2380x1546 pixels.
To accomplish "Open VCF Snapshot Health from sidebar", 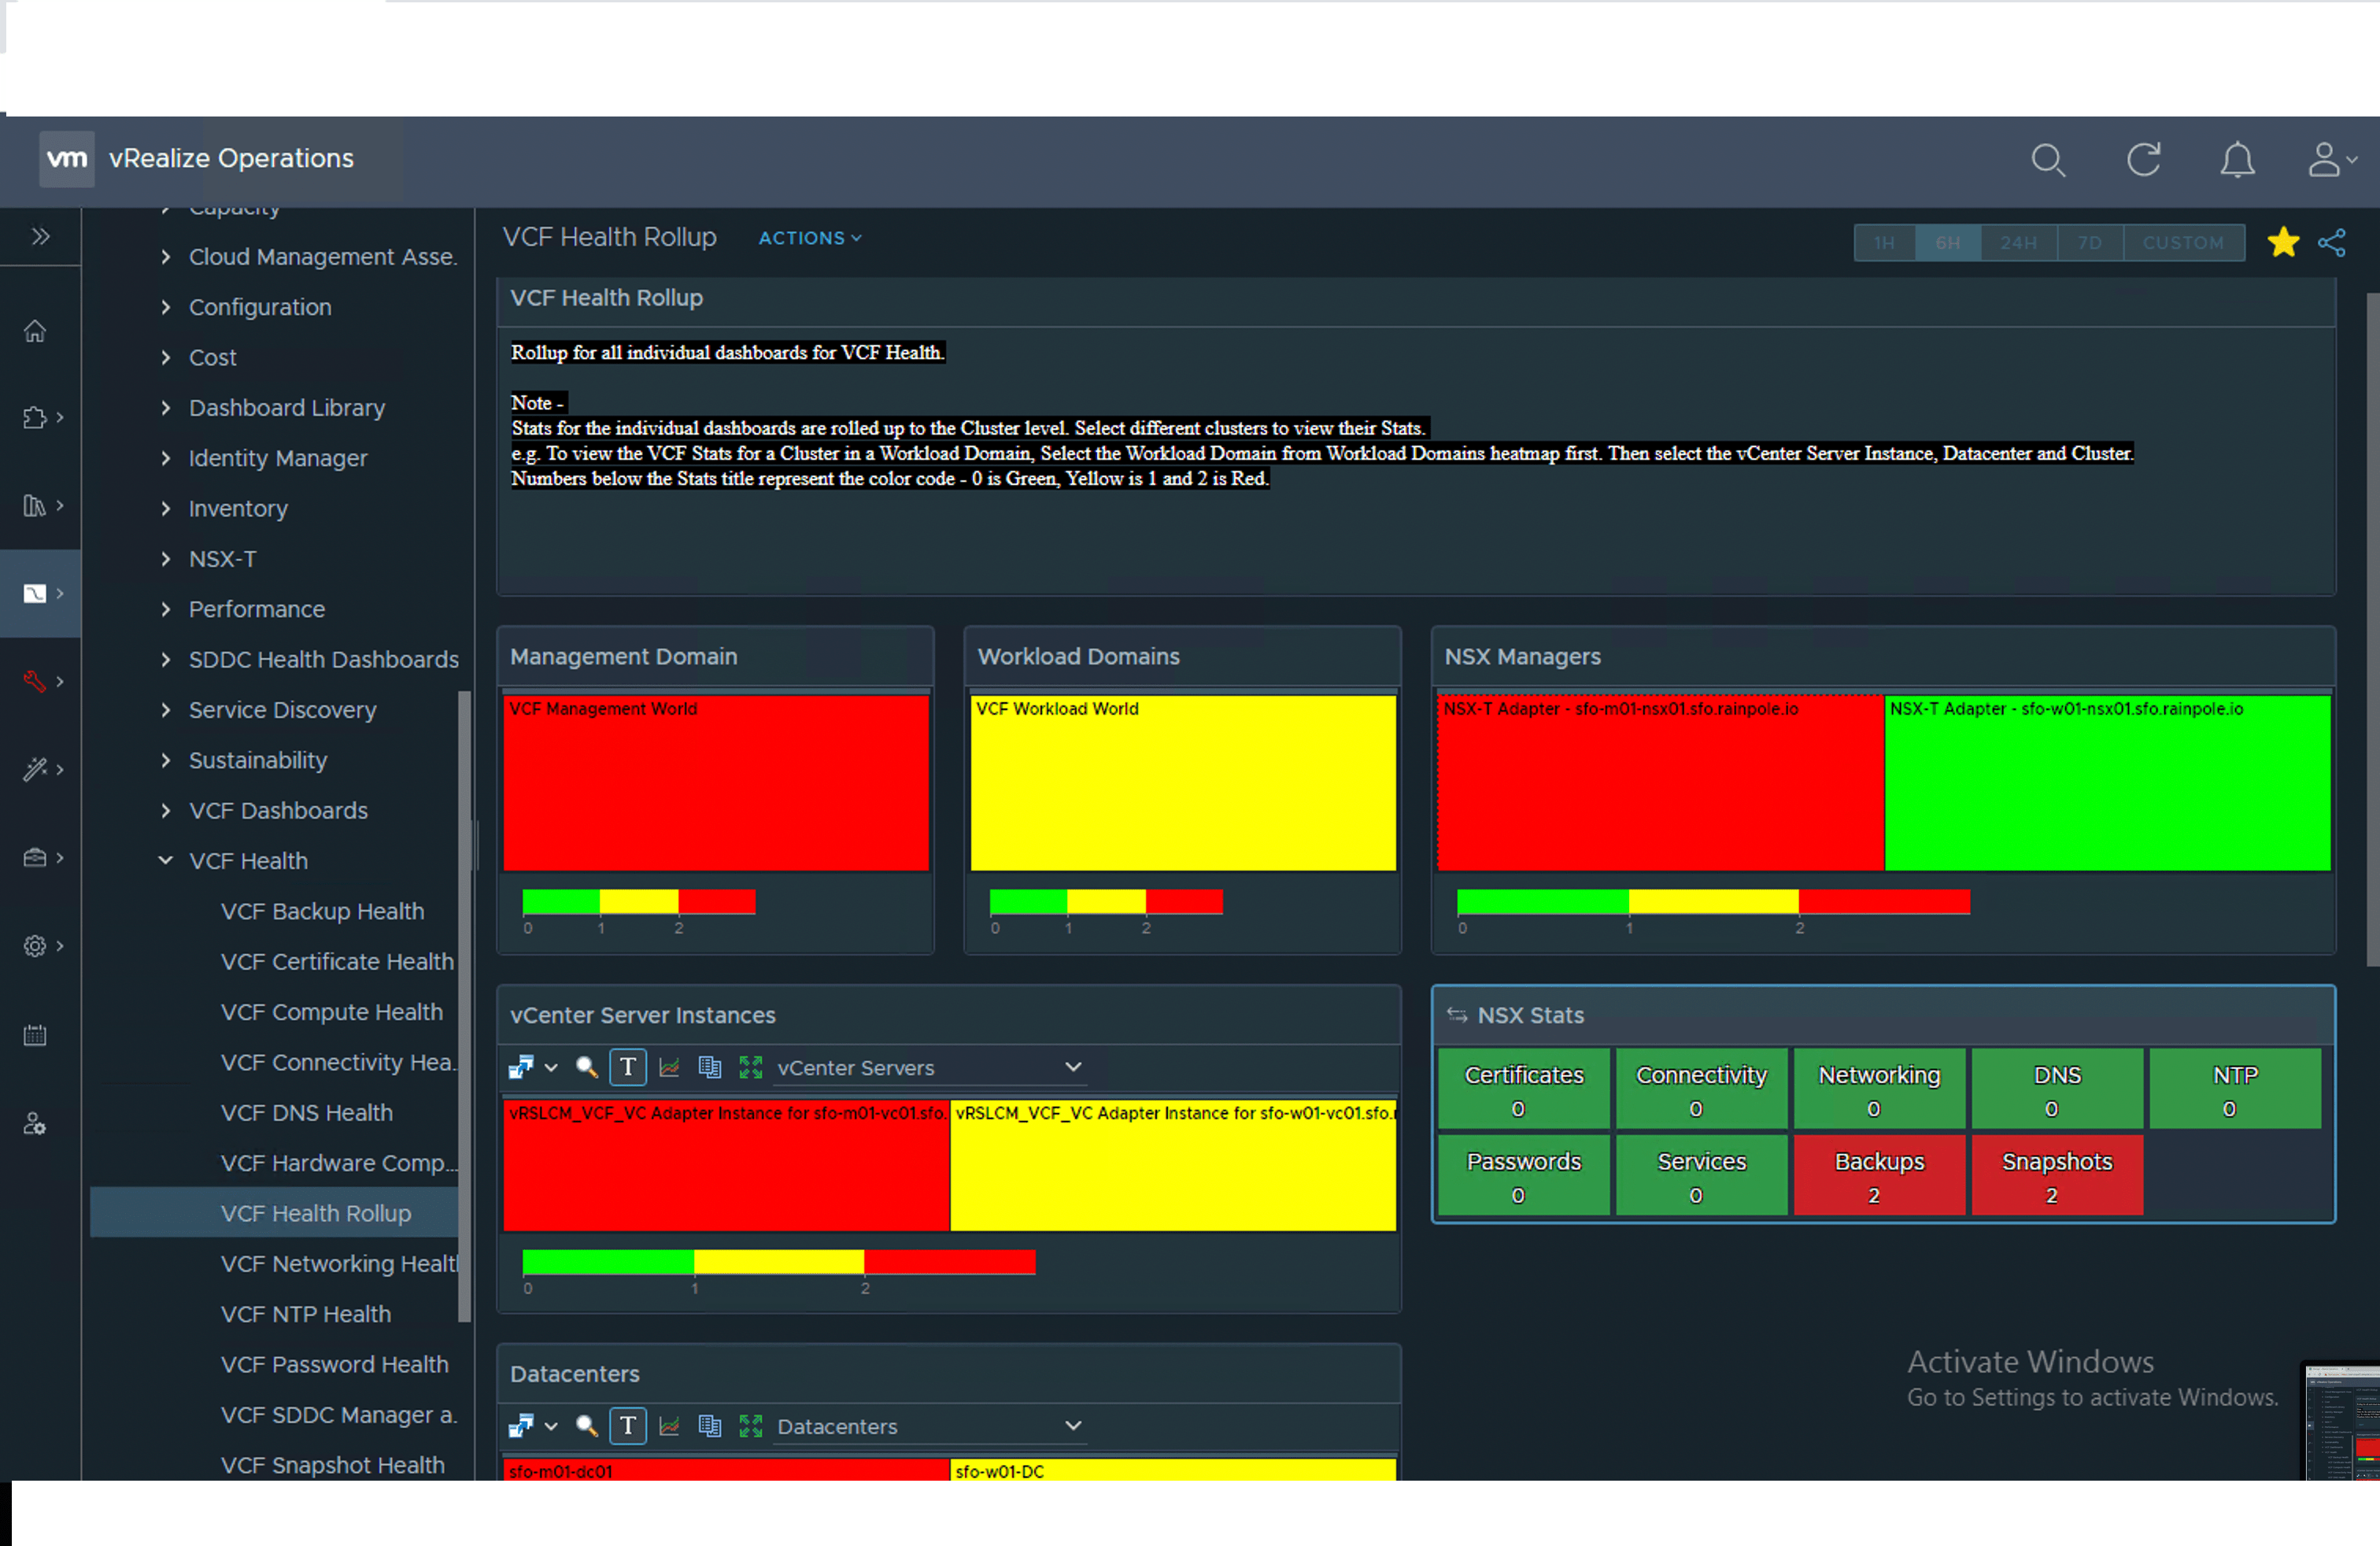I will coord(332,1464).
